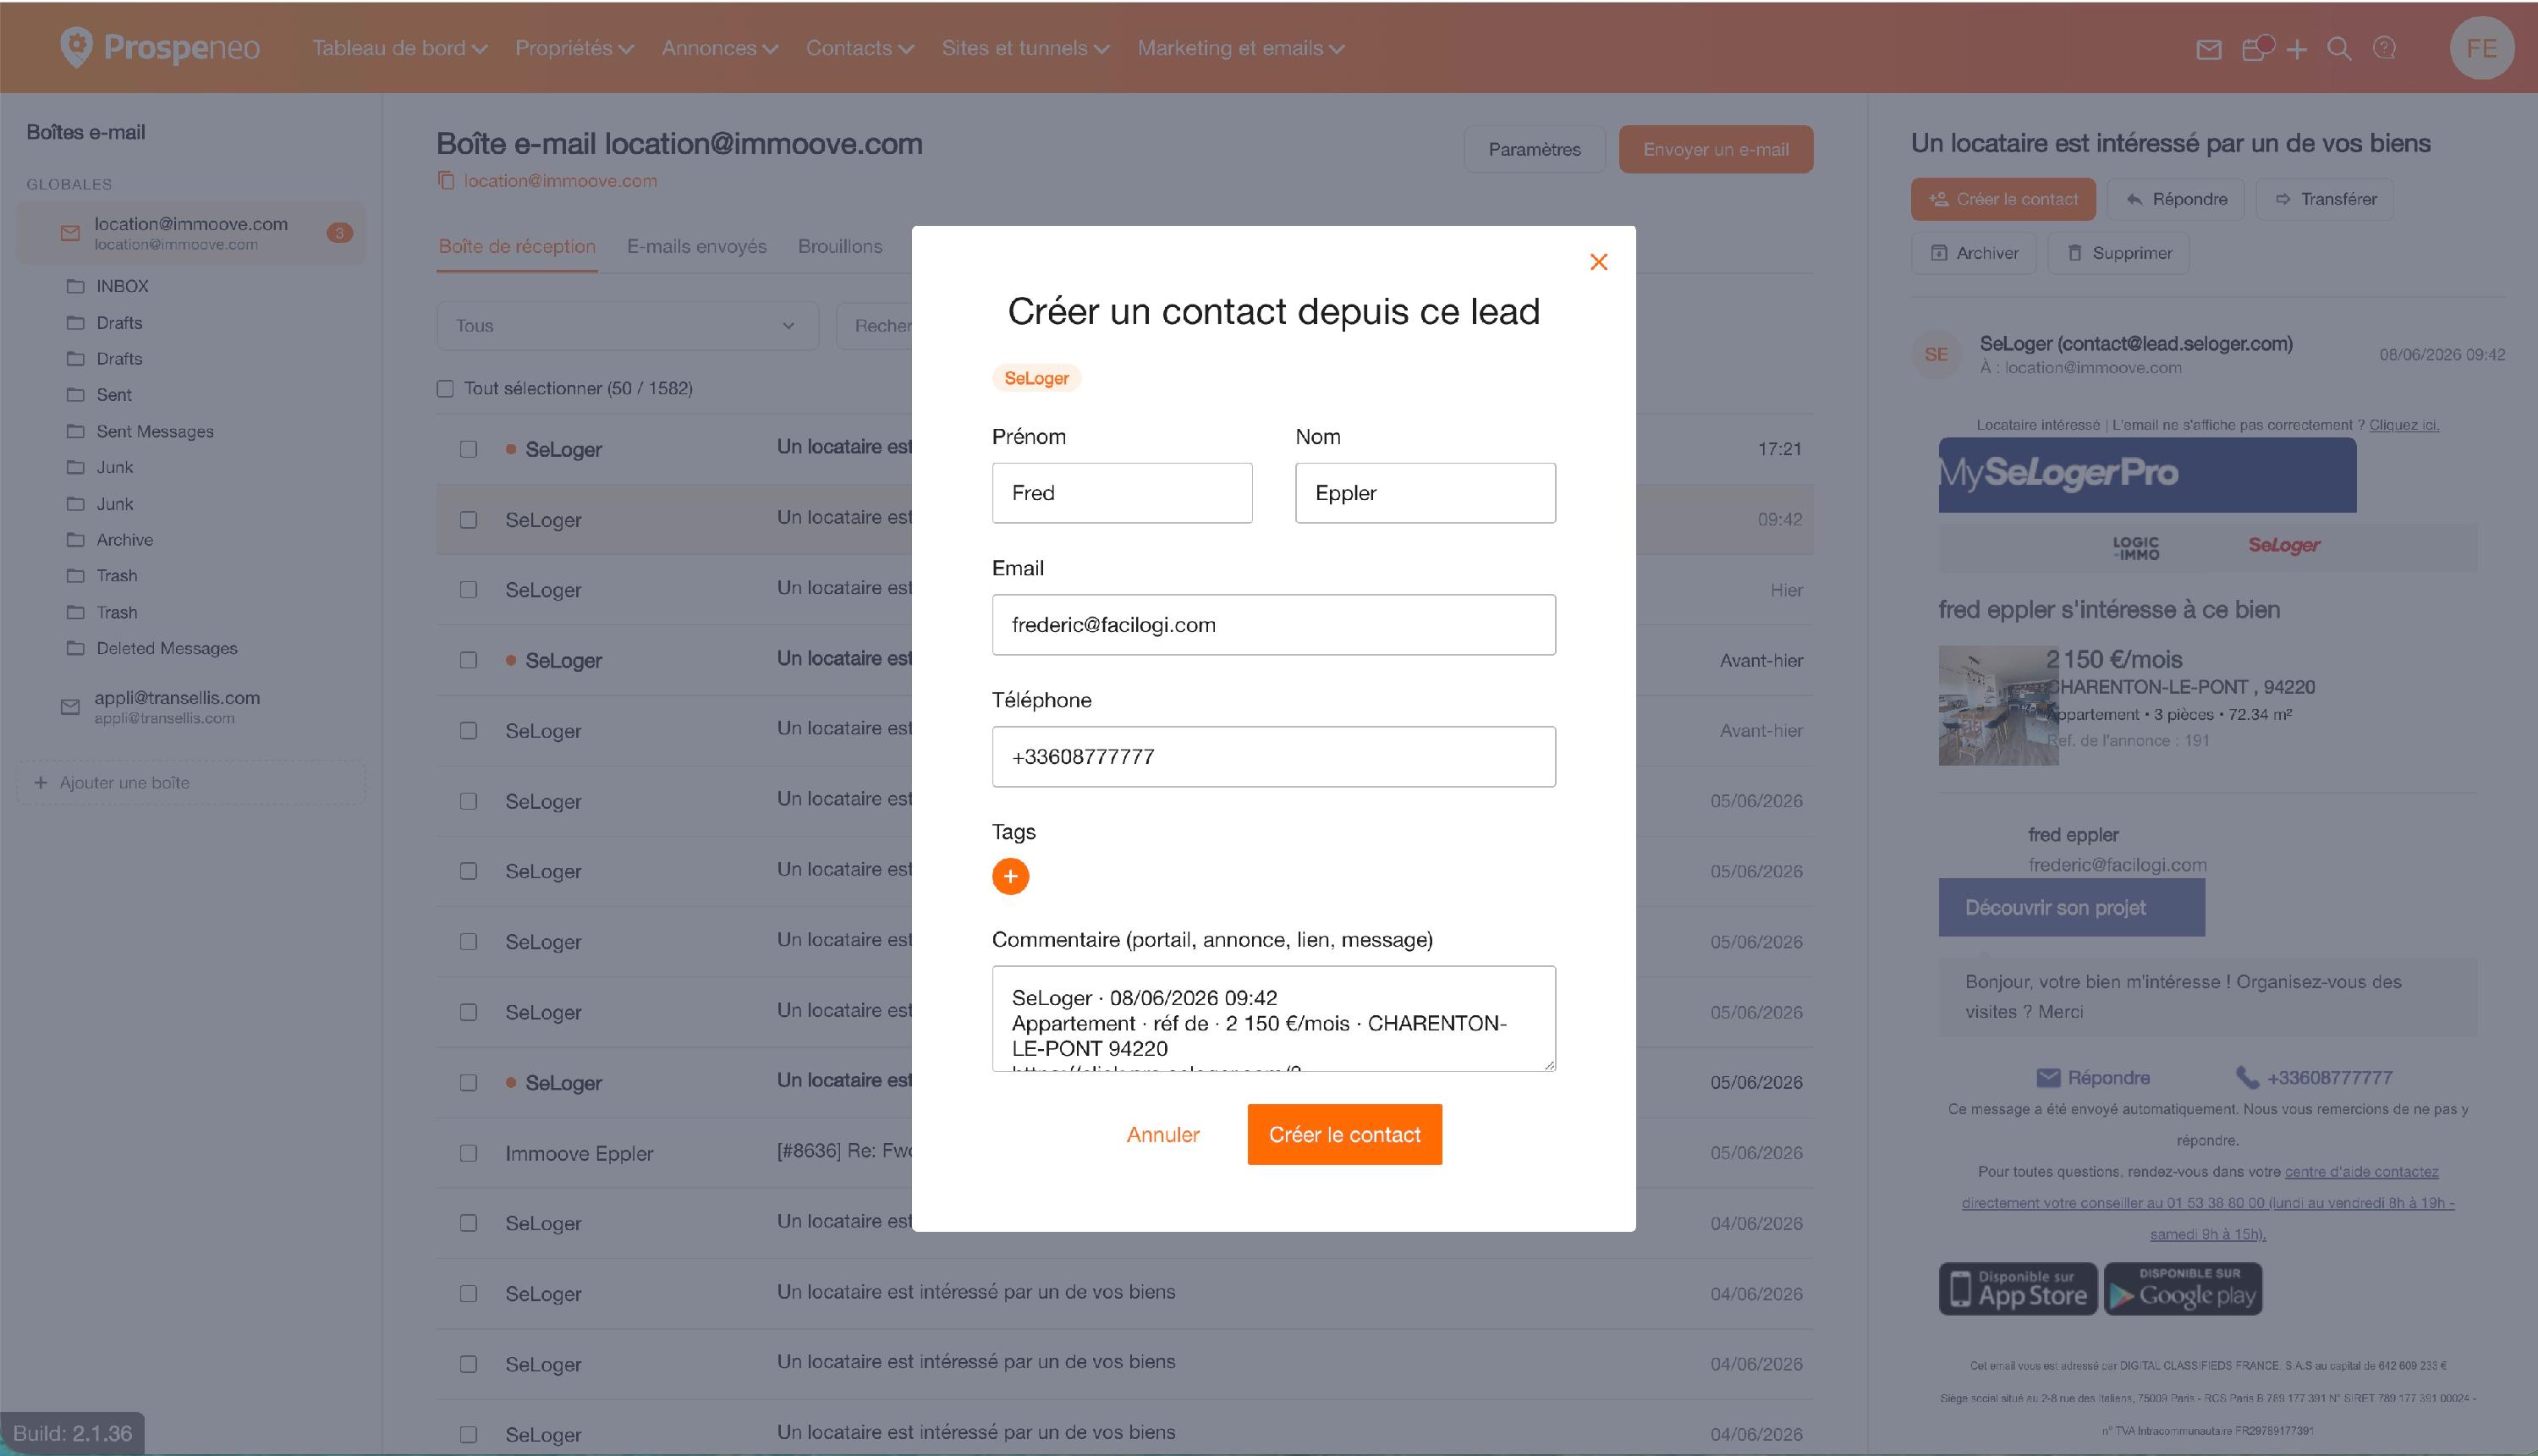
Task: Open the help question mark icon
Action: (2385, 48)
